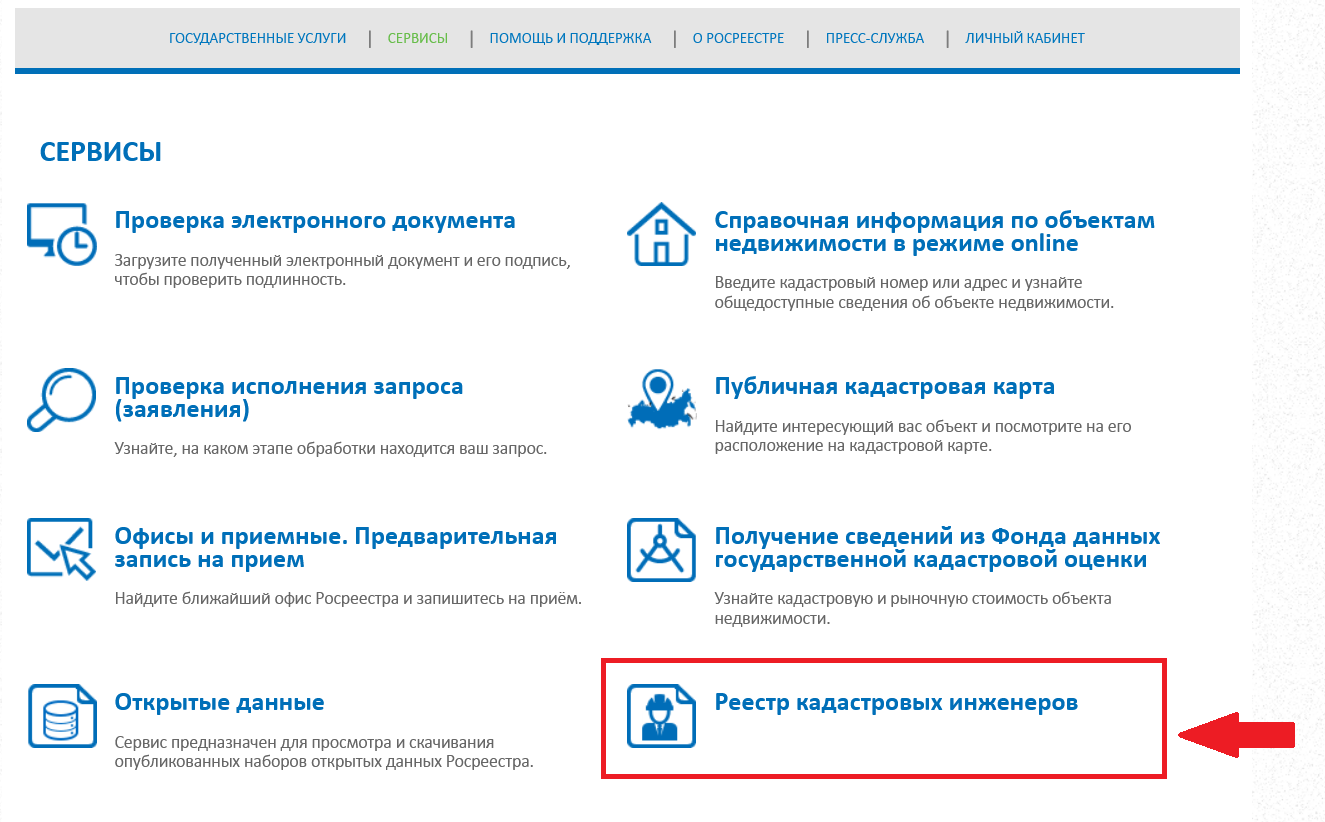Open Справочная информация по объектам недвижимости link

pos(935,232)
